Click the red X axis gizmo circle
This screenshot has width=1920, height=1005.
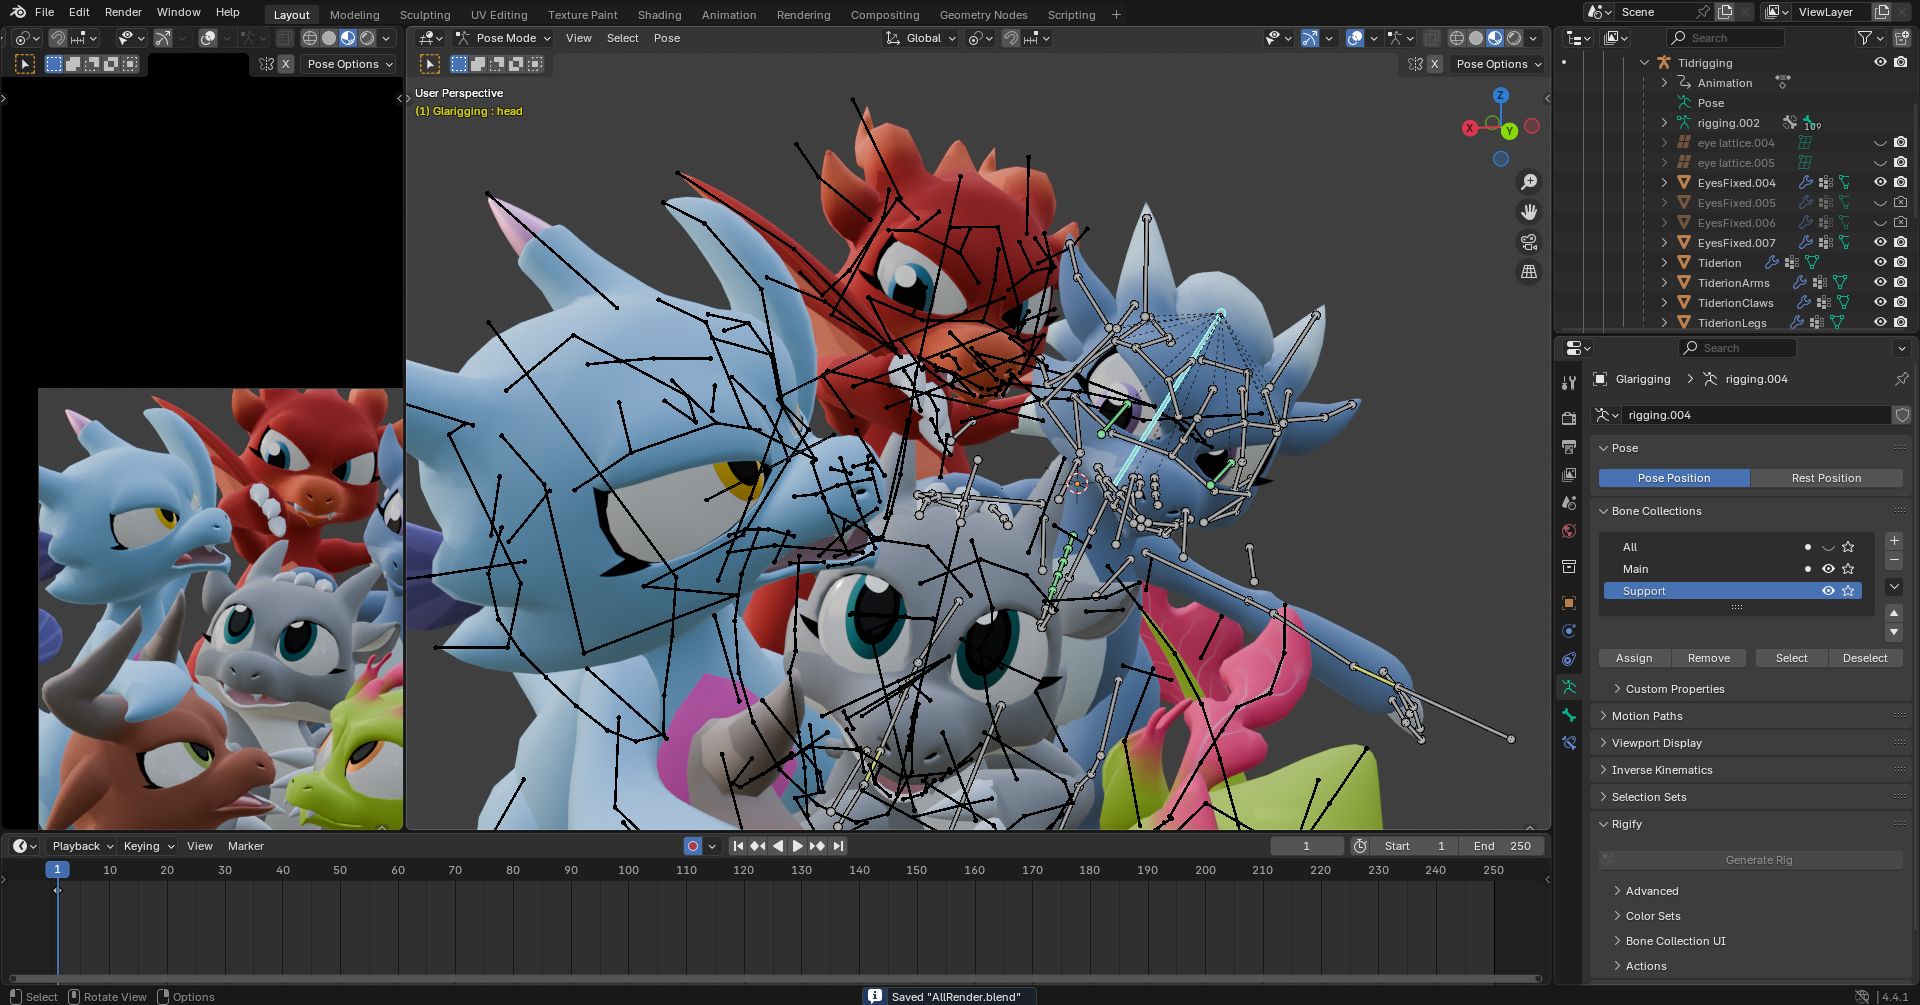coord(1470,128)
